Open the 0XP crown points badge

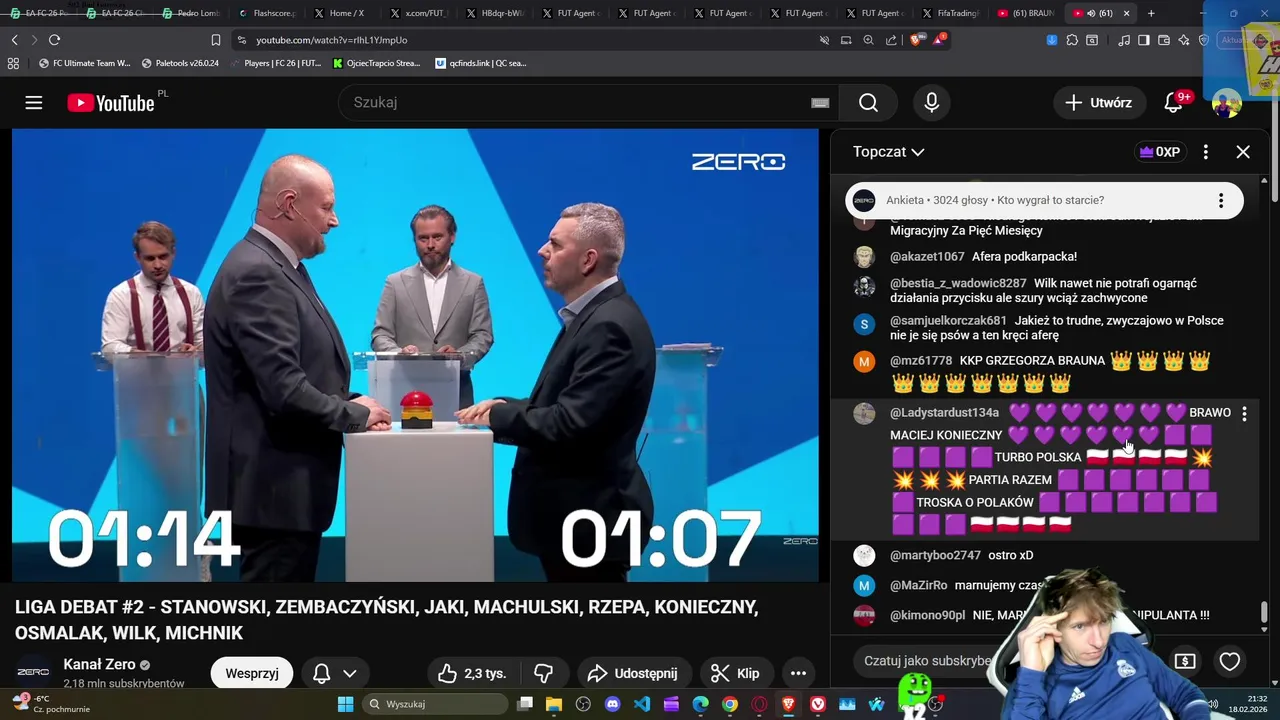coord(1159,152)
